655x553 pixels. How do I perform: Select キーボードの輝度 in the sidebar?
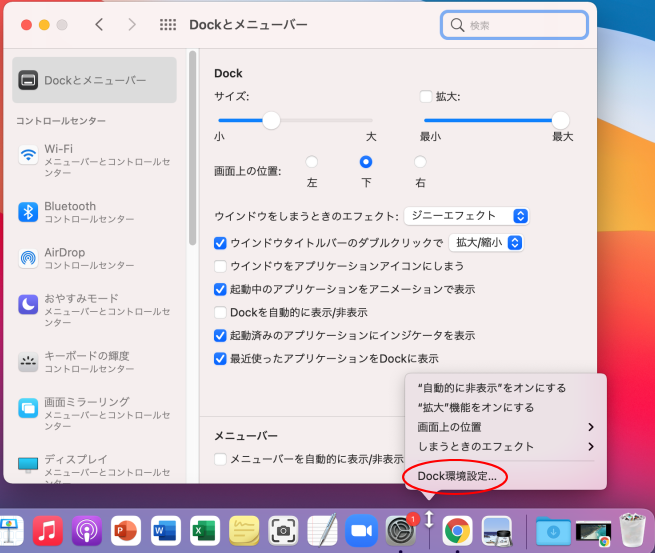click(x=94, y=362)
